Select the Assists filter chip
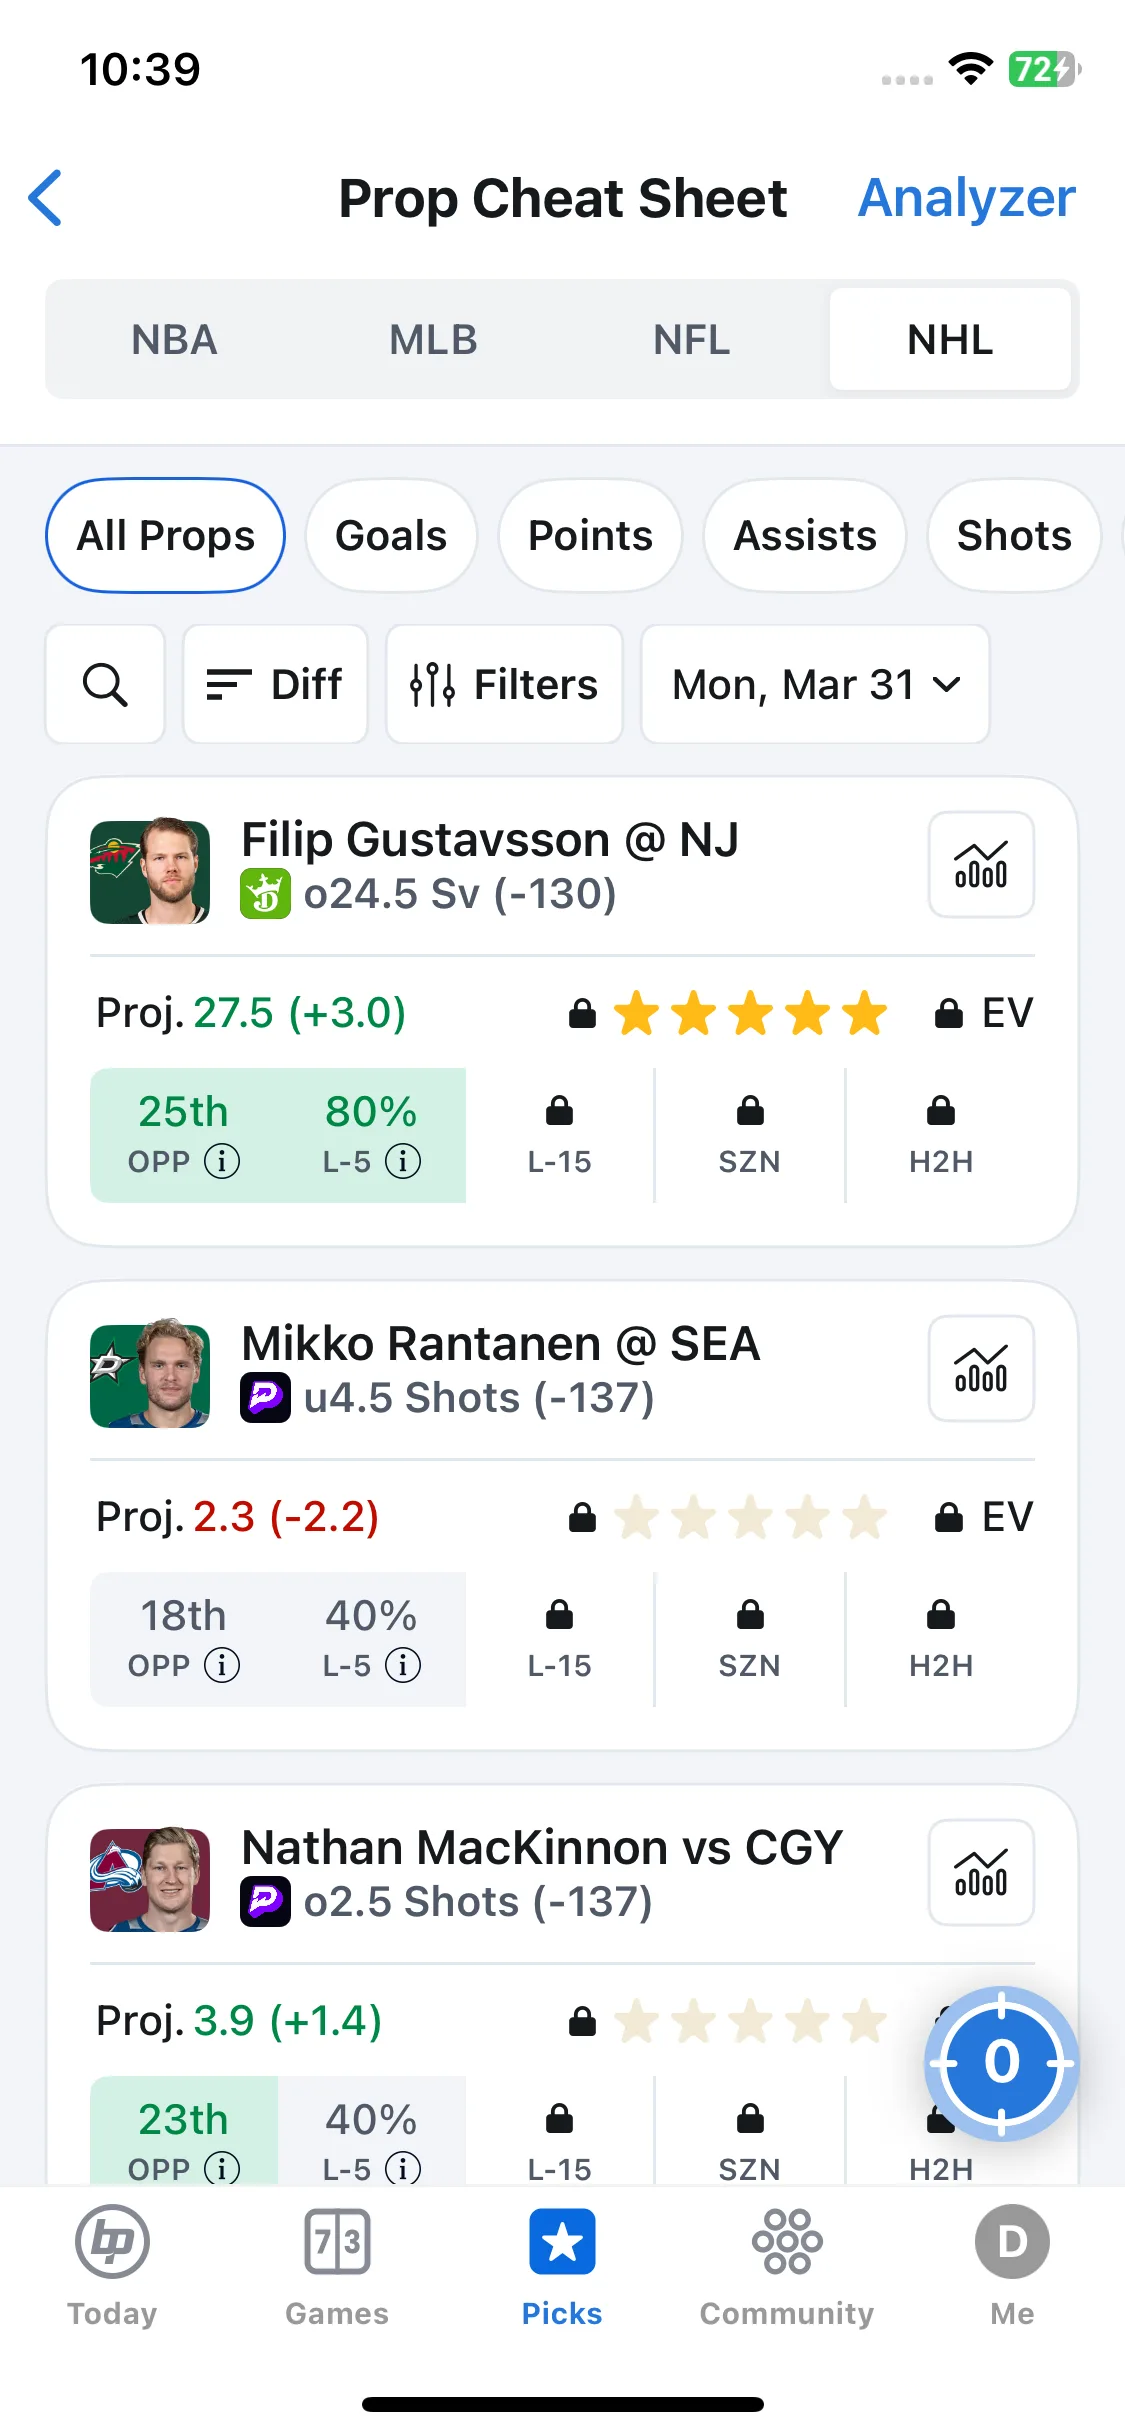This screenshot has height=2436, width=1125. pyautogui.click(x=805, y=536)
